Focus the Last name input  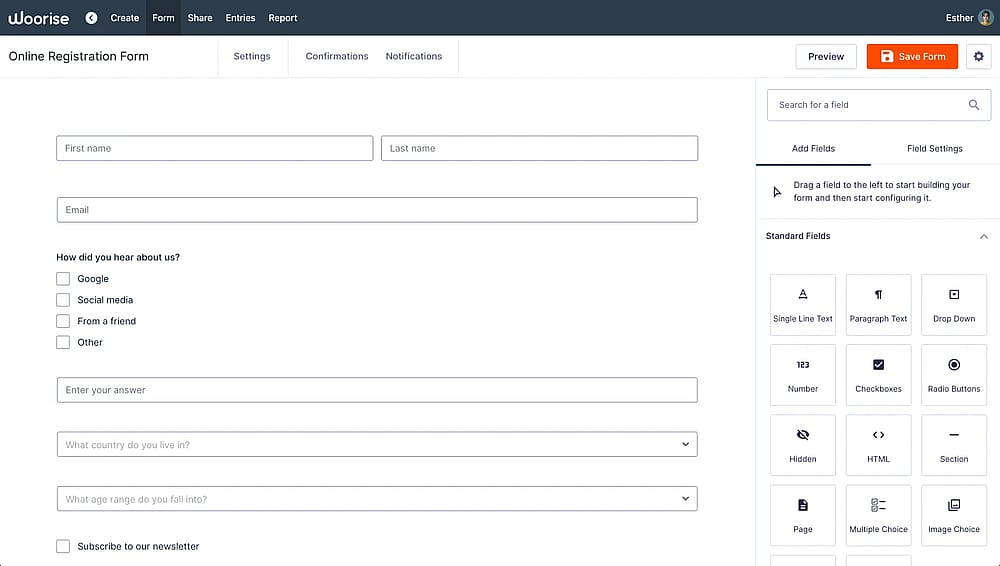pyautogui.click(x=539, y=148)
